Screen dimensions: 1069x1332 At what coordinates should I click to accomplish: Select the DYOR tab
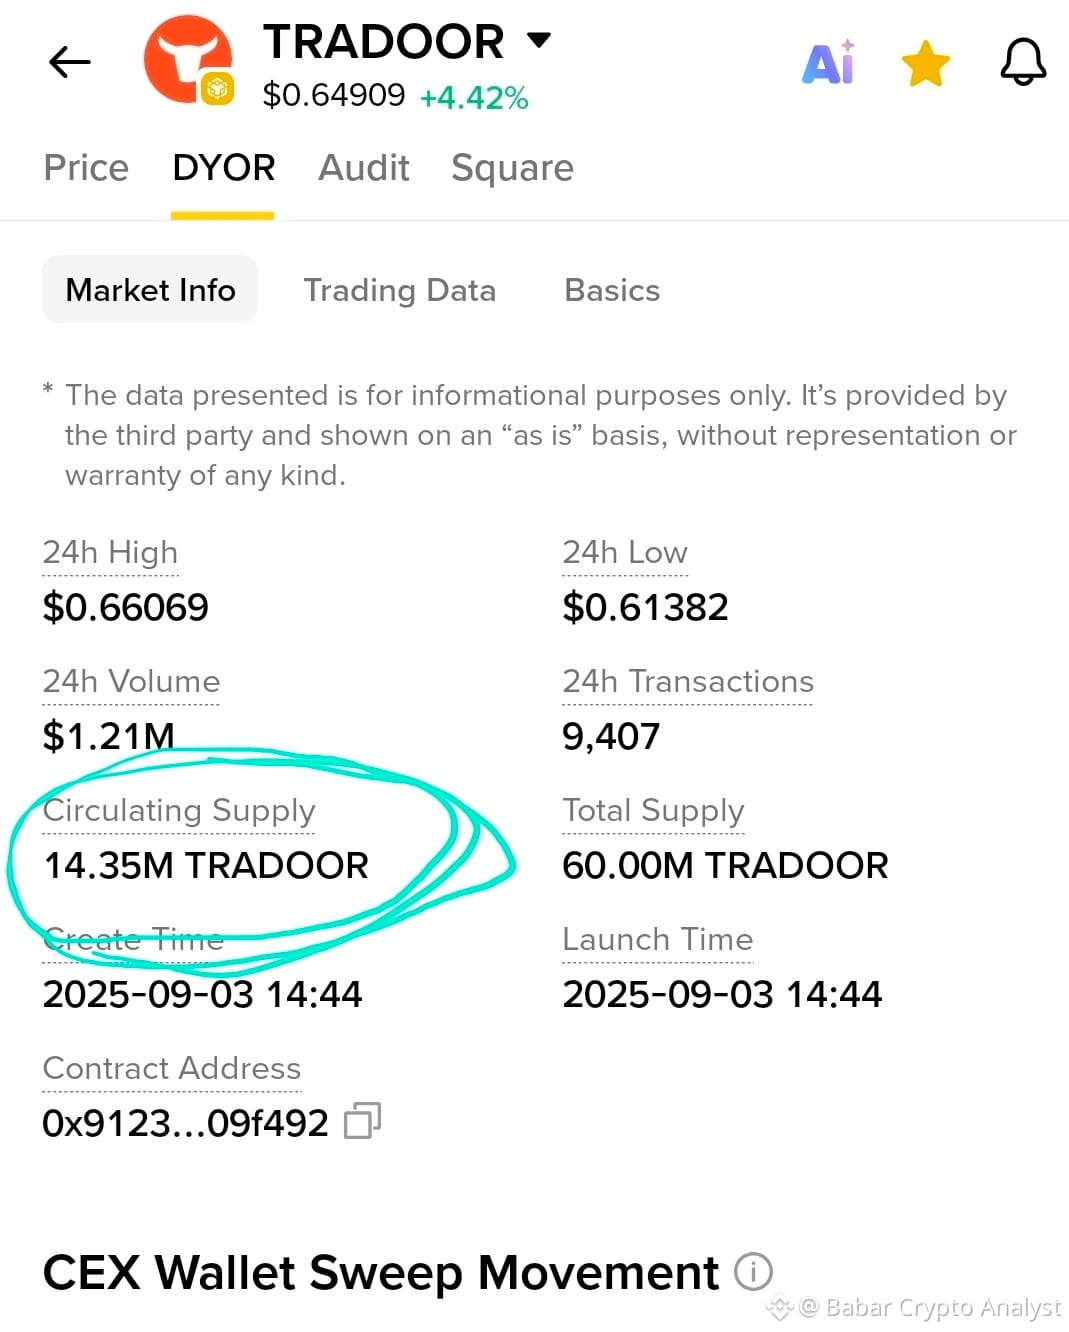tap(223, 167)
